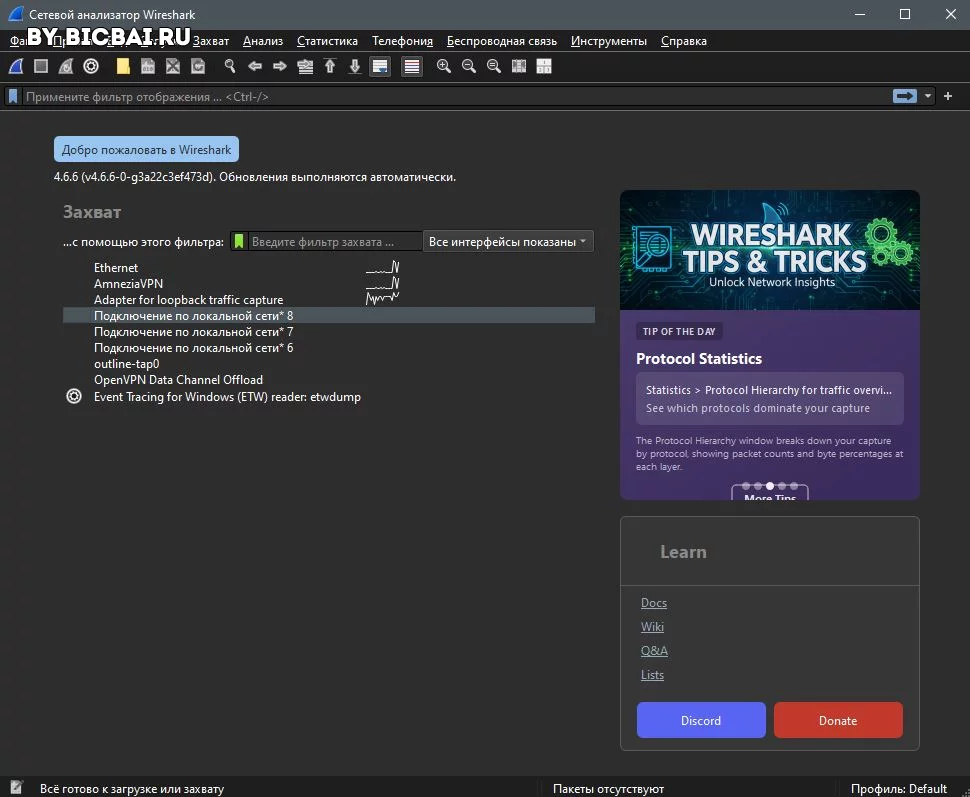Image resolution: width=970 pixels, height=797 pixels.
Task: Zoom in with the plus magnifier icon
Action: pyautogui.click(x=444, y=66)
